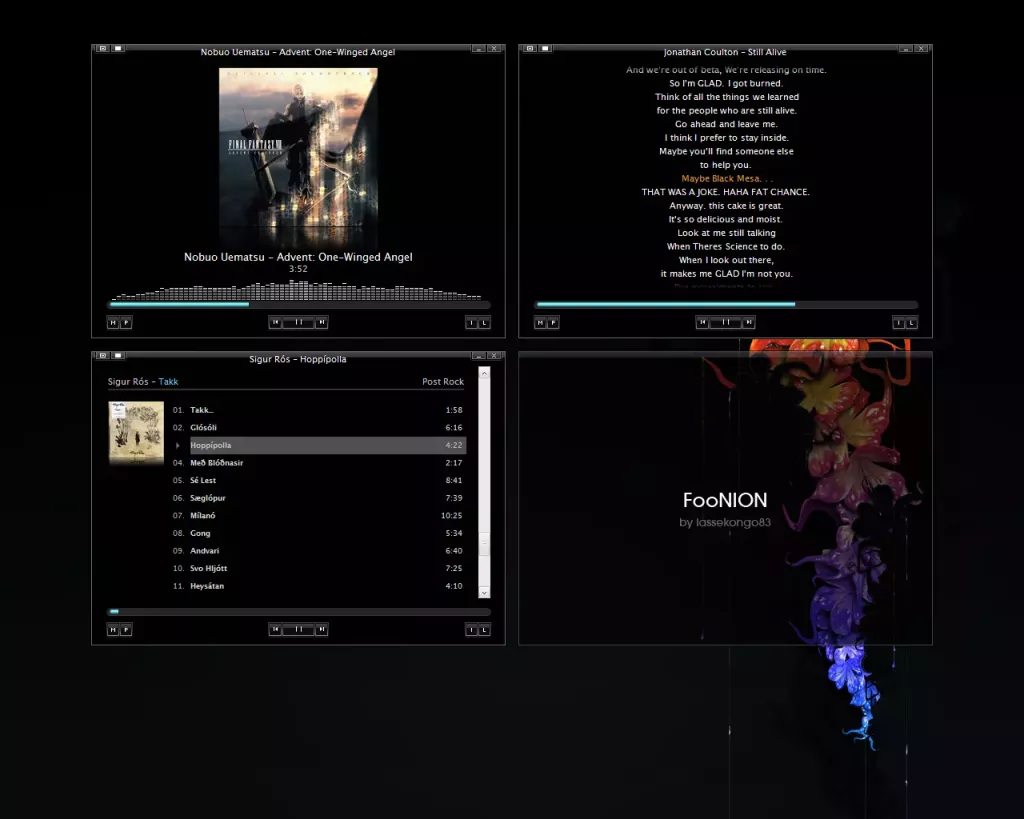Go to previous track in Still Alive window

pos(702,323)
